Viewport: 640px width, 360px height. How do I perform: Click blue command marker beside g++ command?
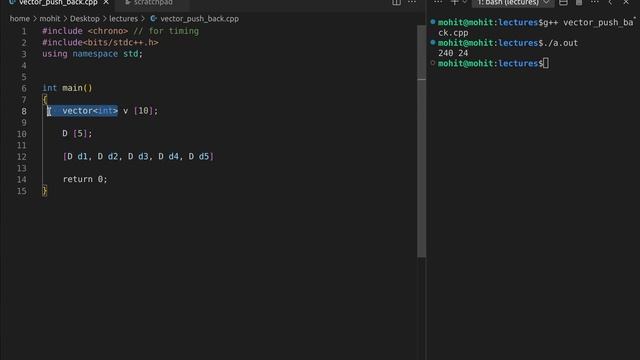(x=433, y=22)
